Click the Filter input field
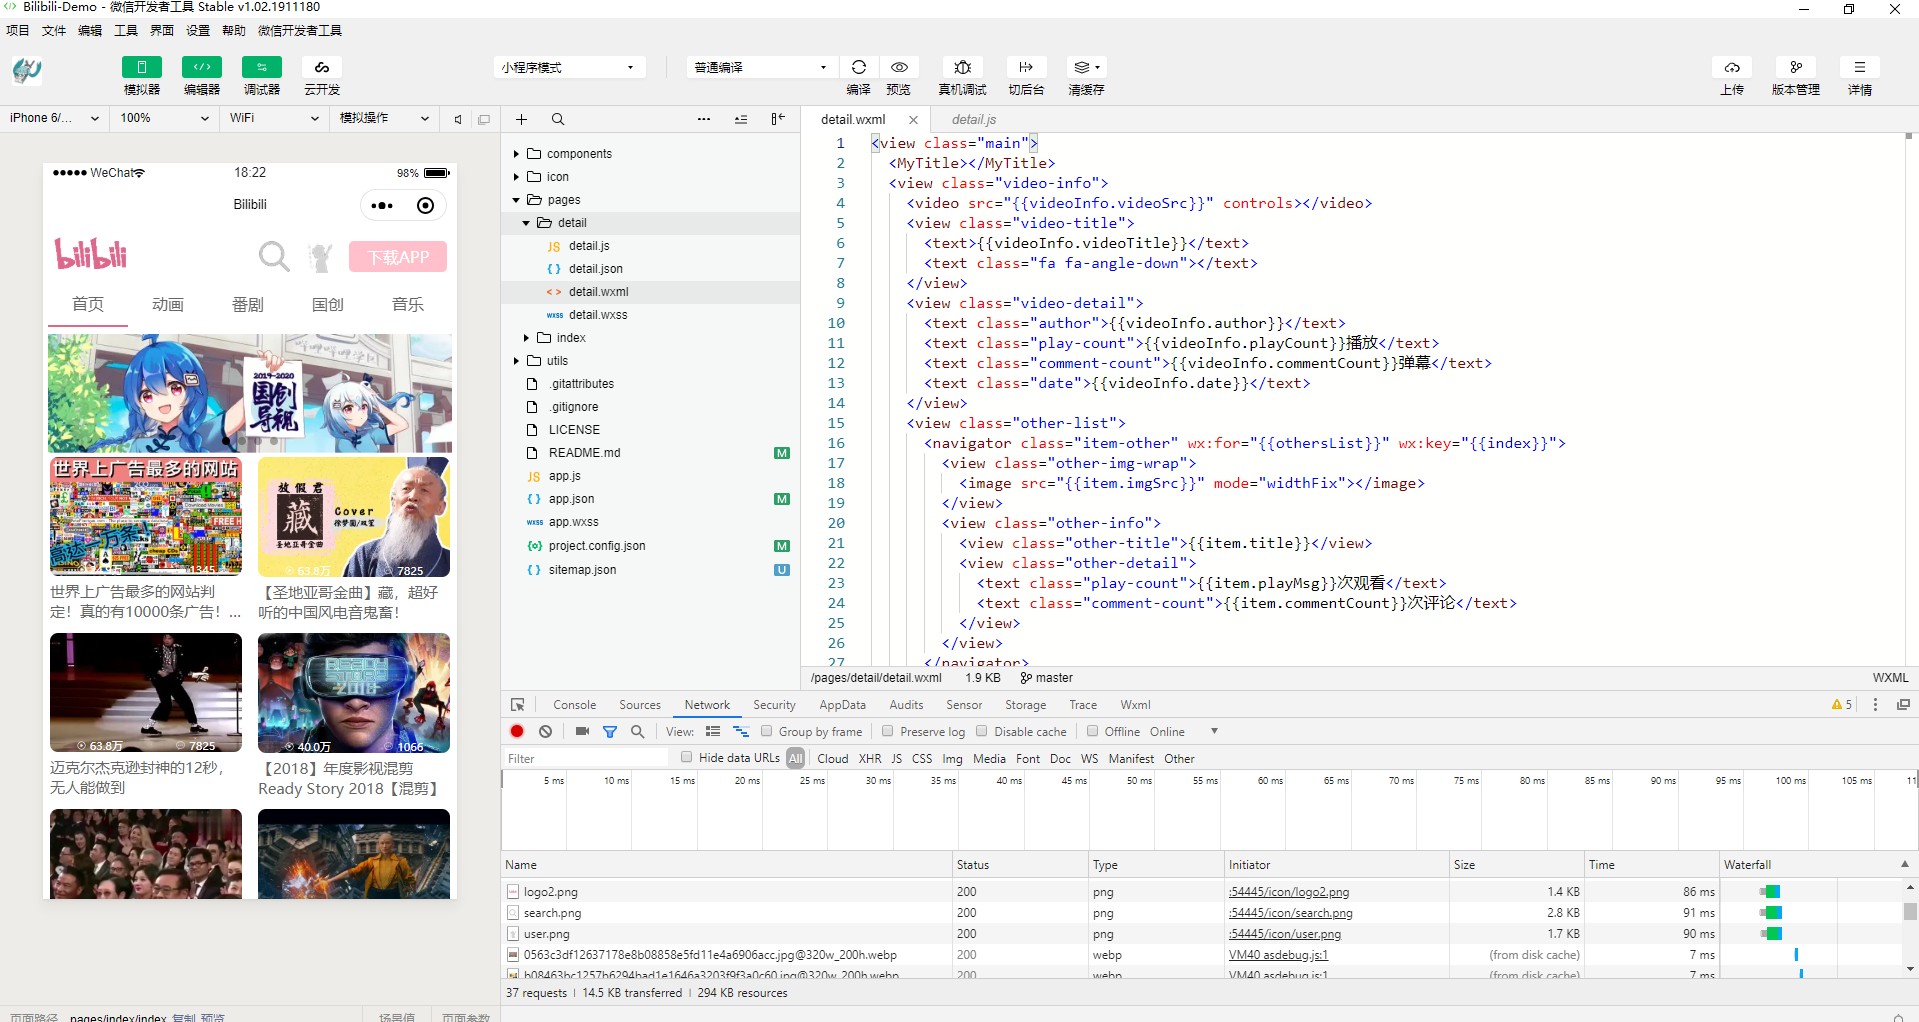 (585, 759)
